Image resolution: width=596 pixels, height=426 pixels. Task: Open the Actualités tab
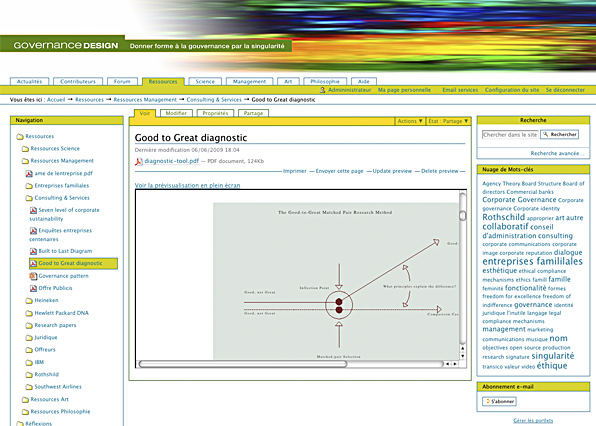pyautogui.click(x=30, y=81)
